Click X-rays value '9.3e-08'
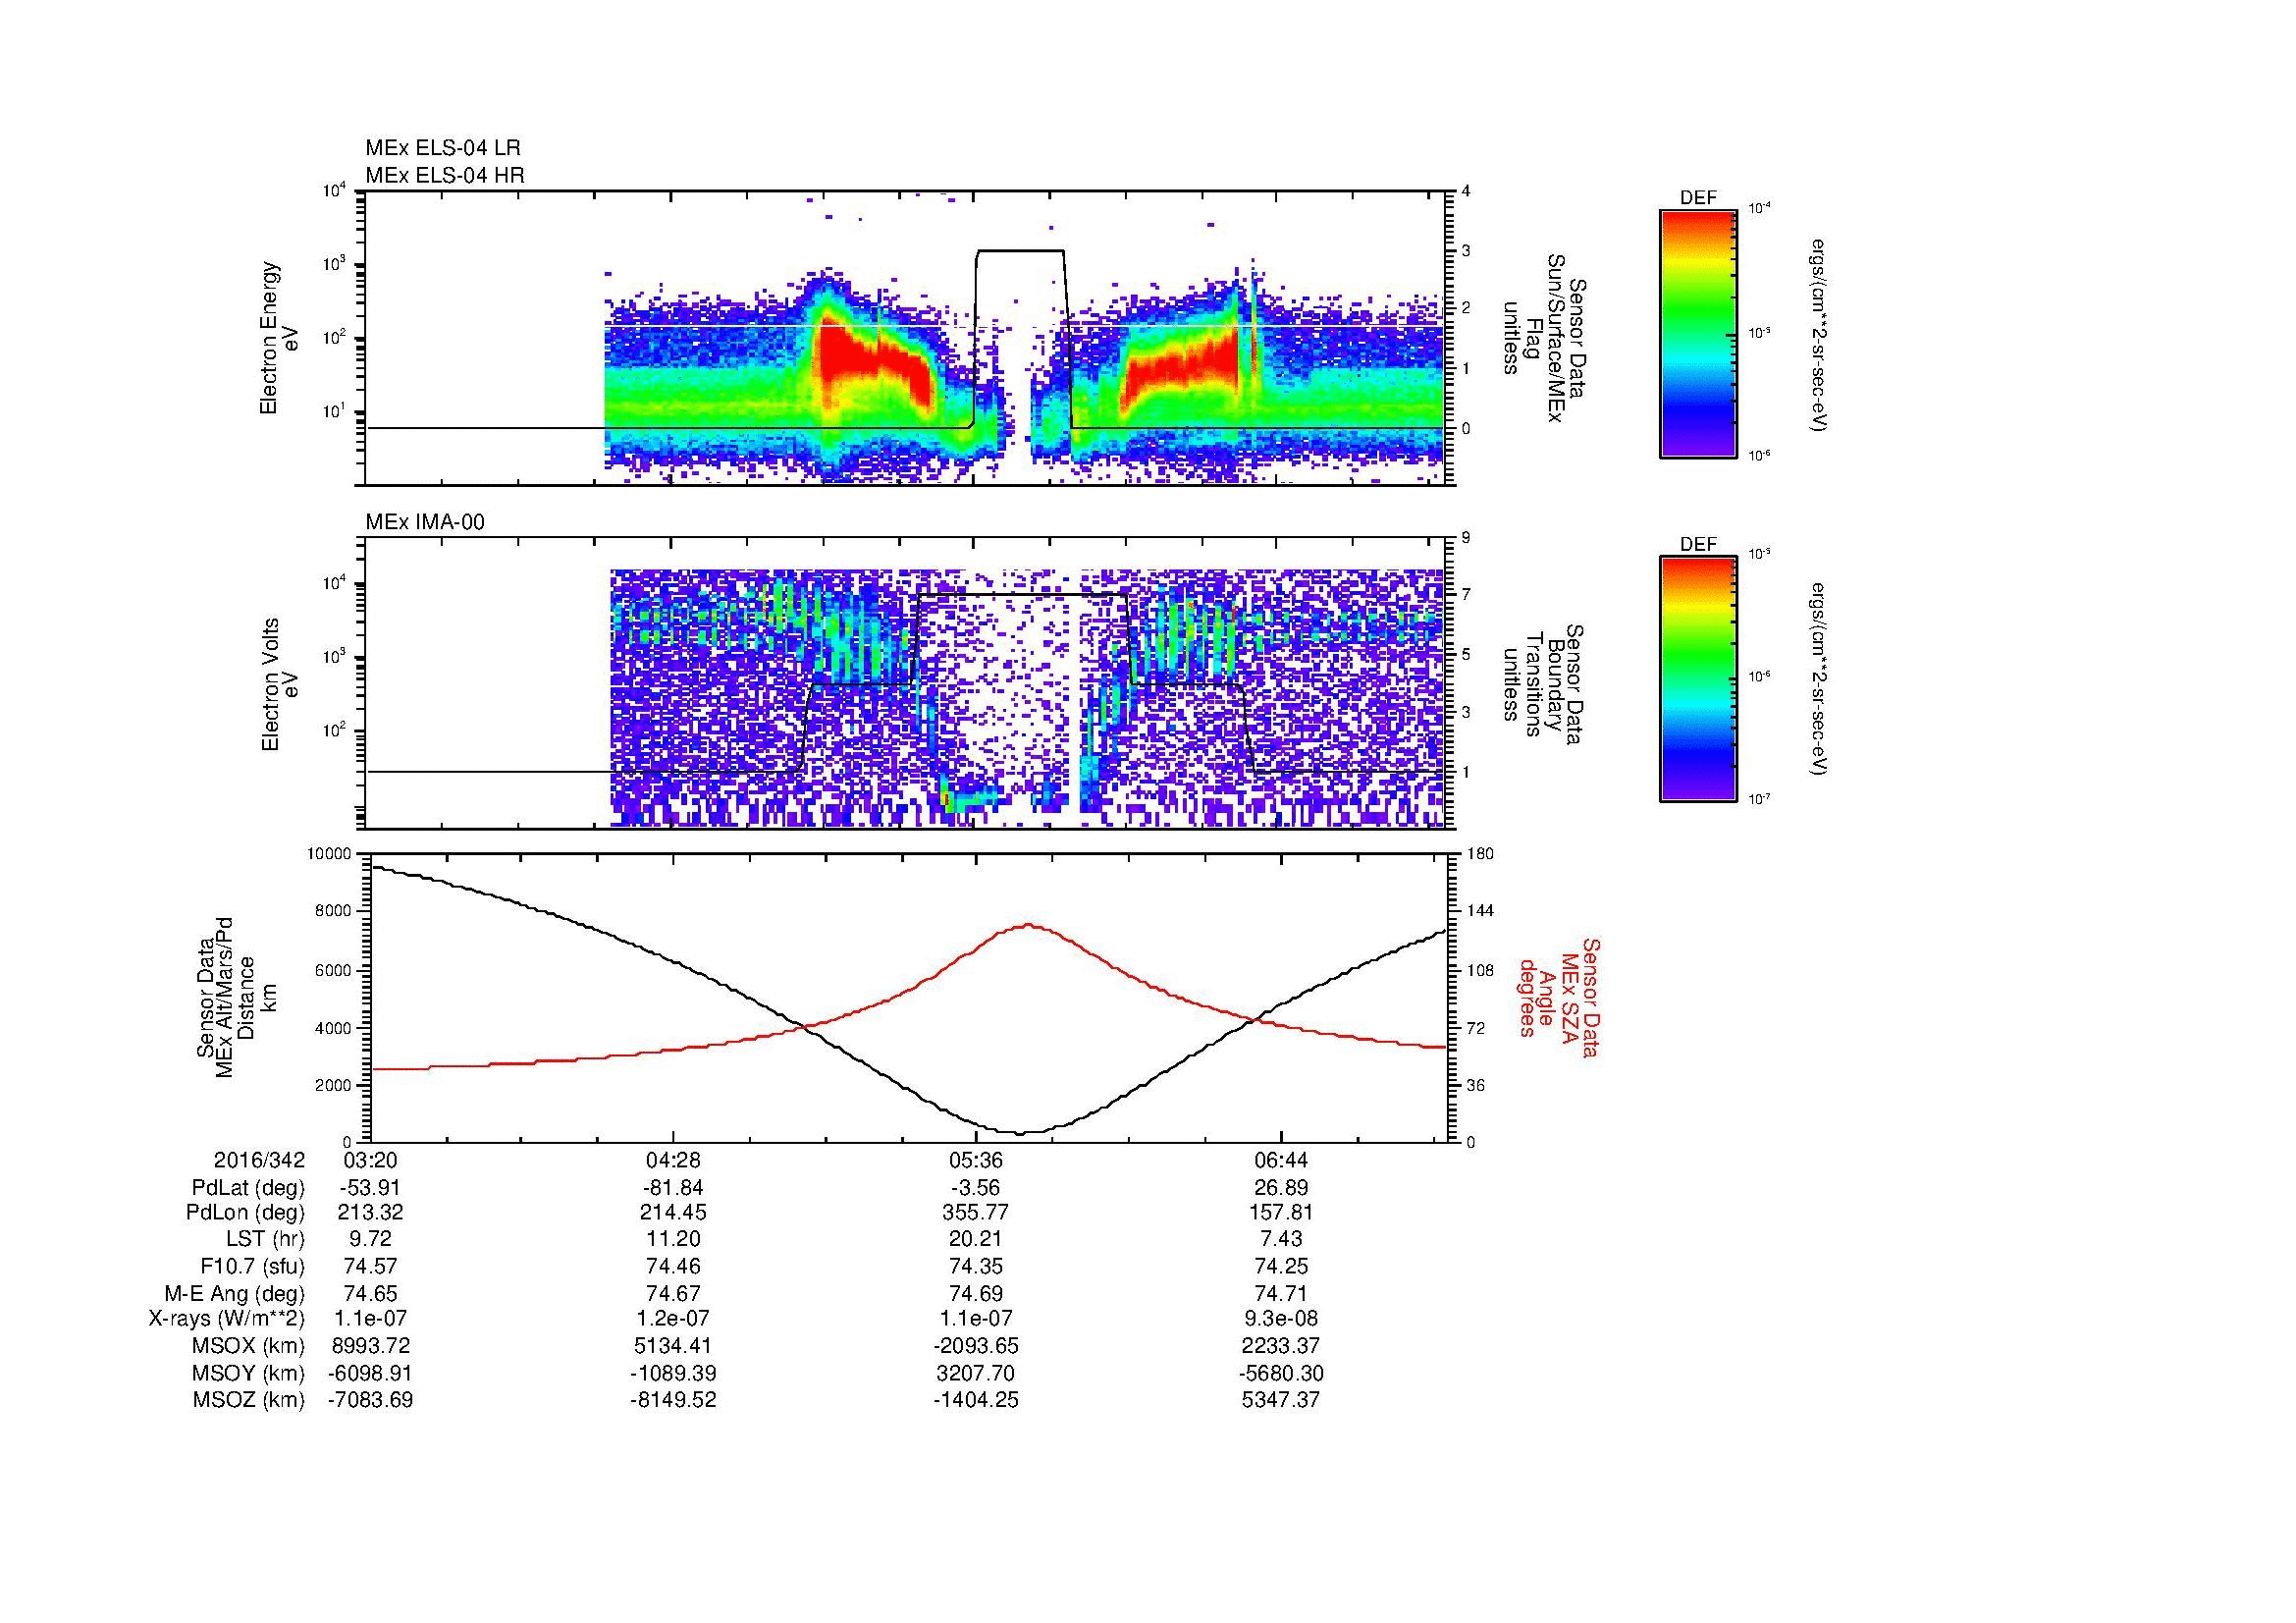 coord(1280,1319)
